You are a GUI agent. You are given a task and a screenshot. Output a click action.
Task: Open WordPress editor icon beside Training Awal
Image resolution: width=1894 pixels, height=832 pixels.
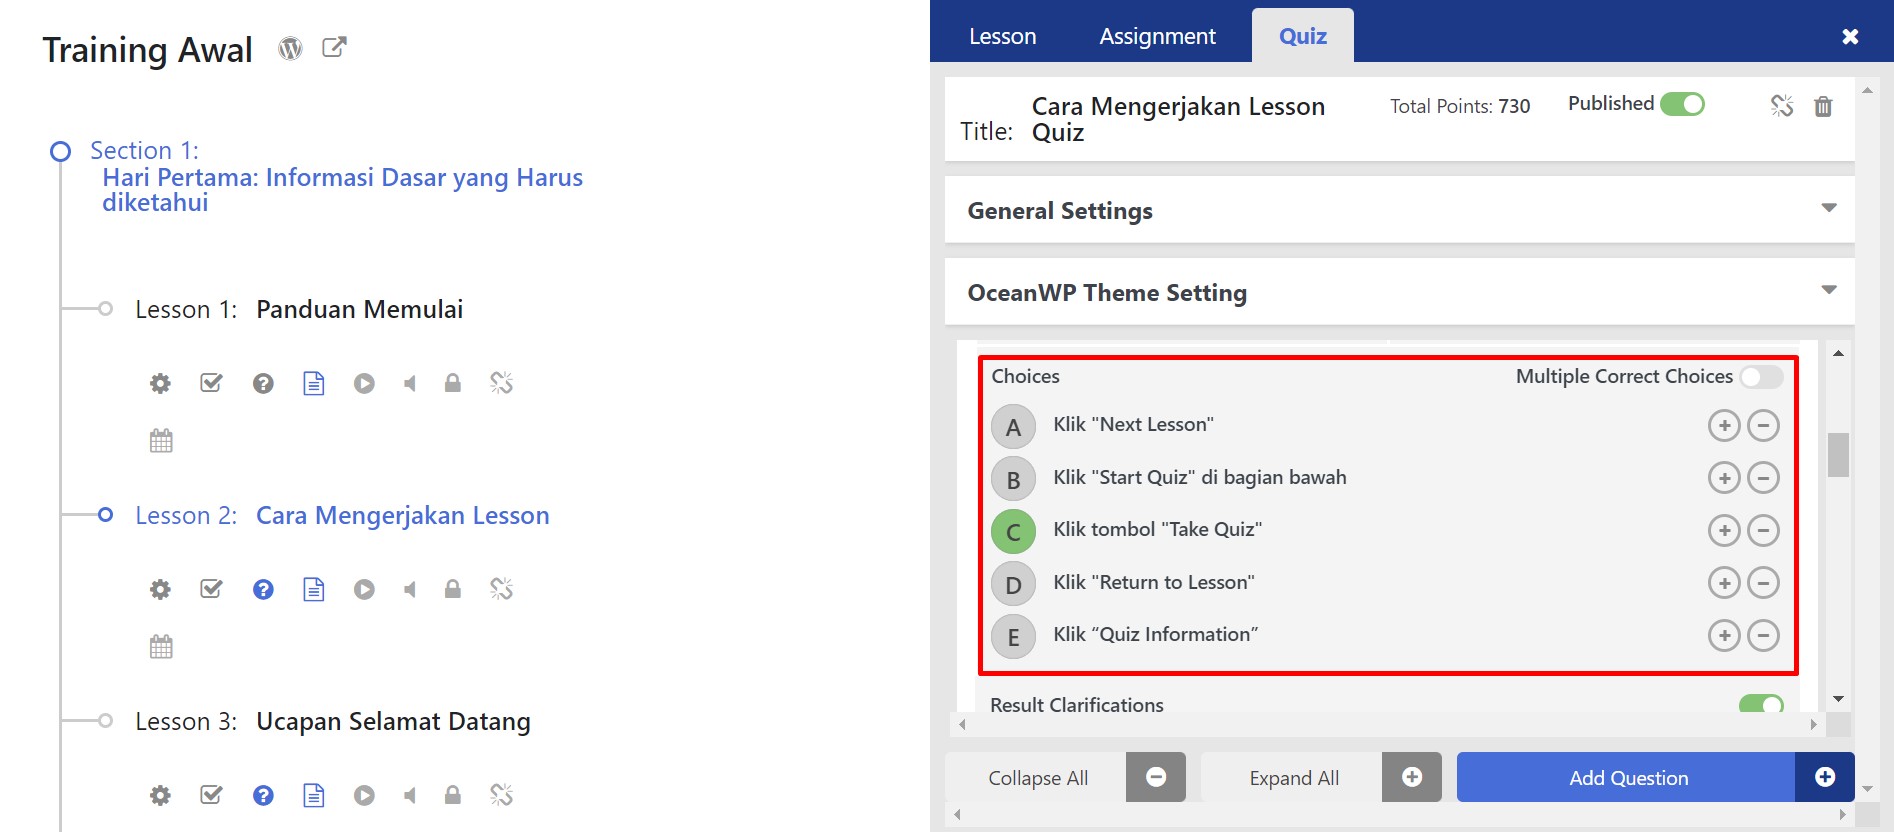point(290,48)
